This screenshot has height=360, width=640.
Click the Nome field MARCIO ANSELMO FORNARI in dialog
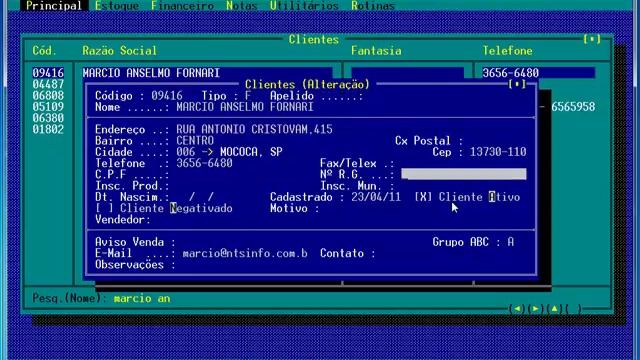pos(245,107)
